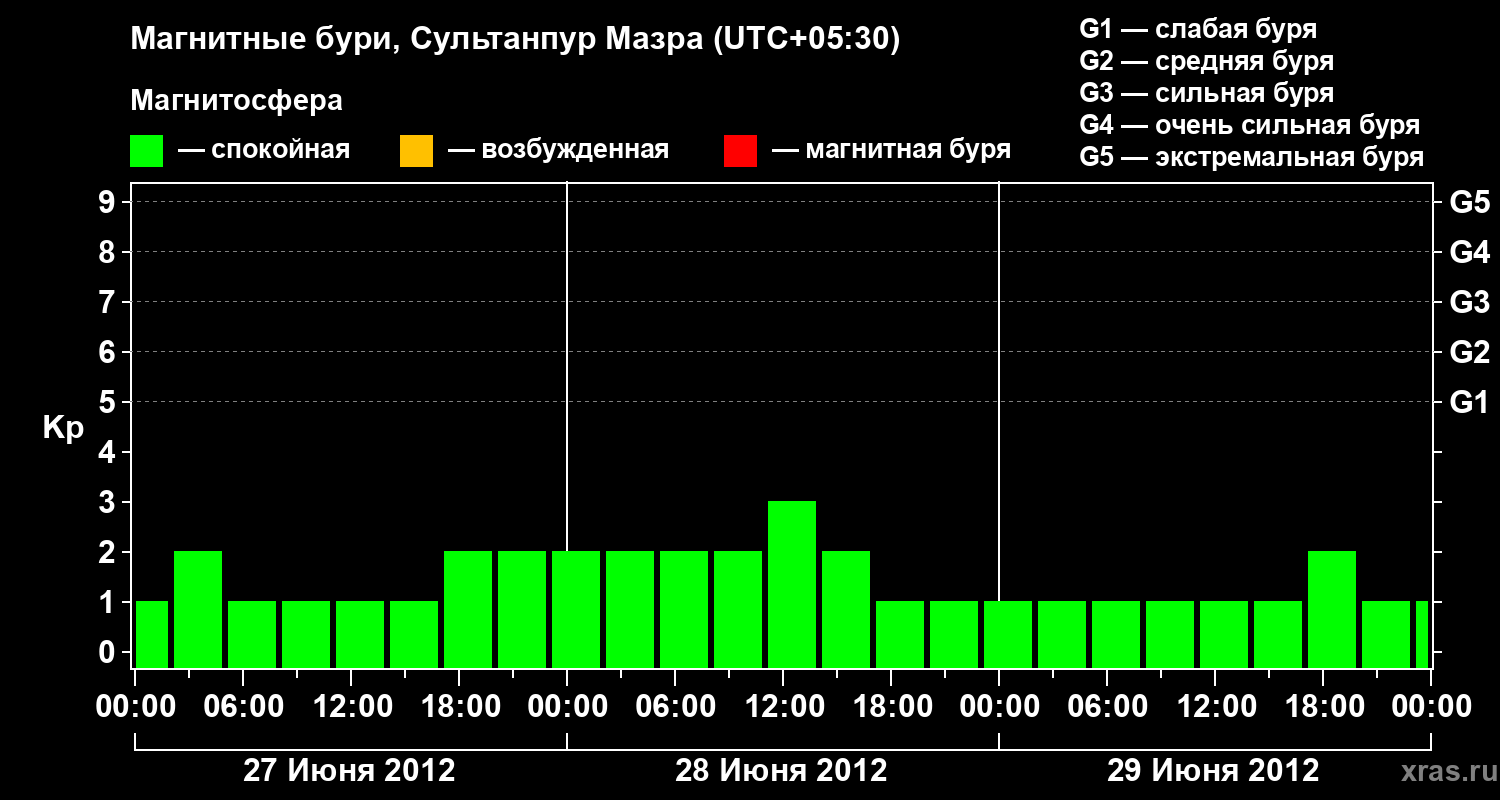Click the G5 label on the right axis
Screen dimensions: 1500x800
pyautogui.click(x=1469, y=202)
